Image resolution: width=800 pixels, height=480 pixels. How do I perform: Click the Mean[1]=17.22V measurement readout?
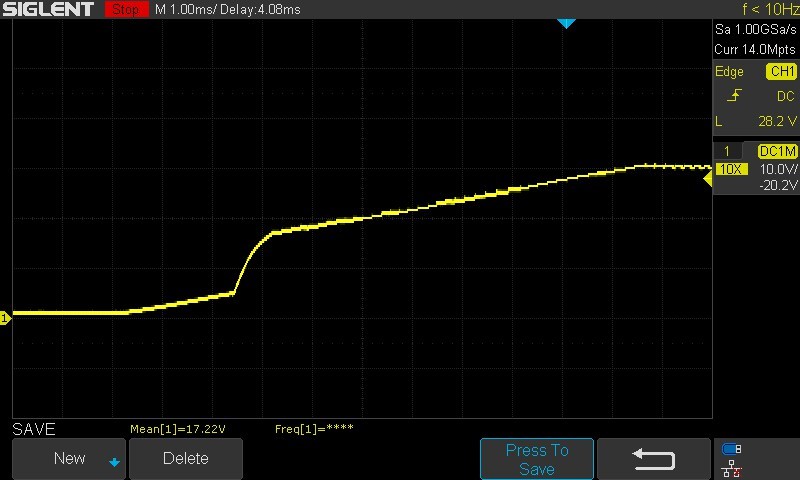(178, 429)
